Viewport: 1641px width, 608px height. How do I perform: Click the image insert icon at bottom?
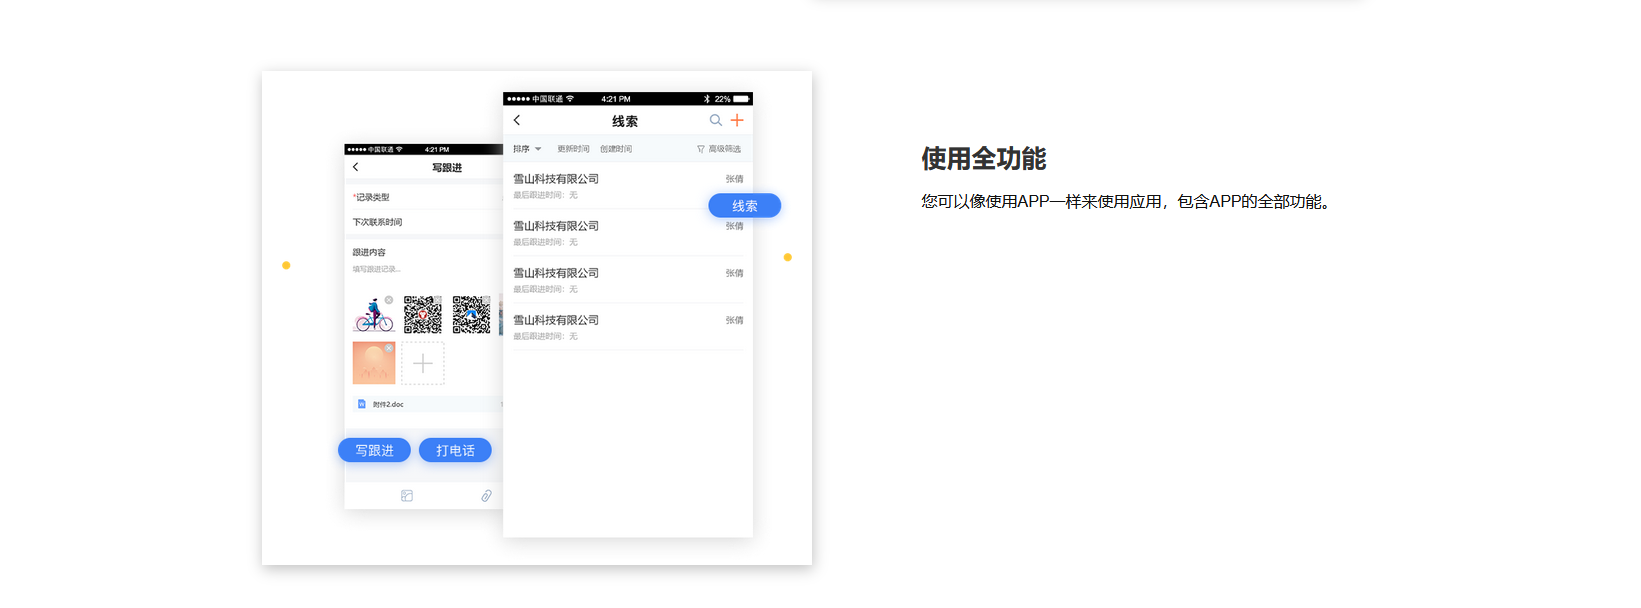pyautogui.click(x=407, y=496)
